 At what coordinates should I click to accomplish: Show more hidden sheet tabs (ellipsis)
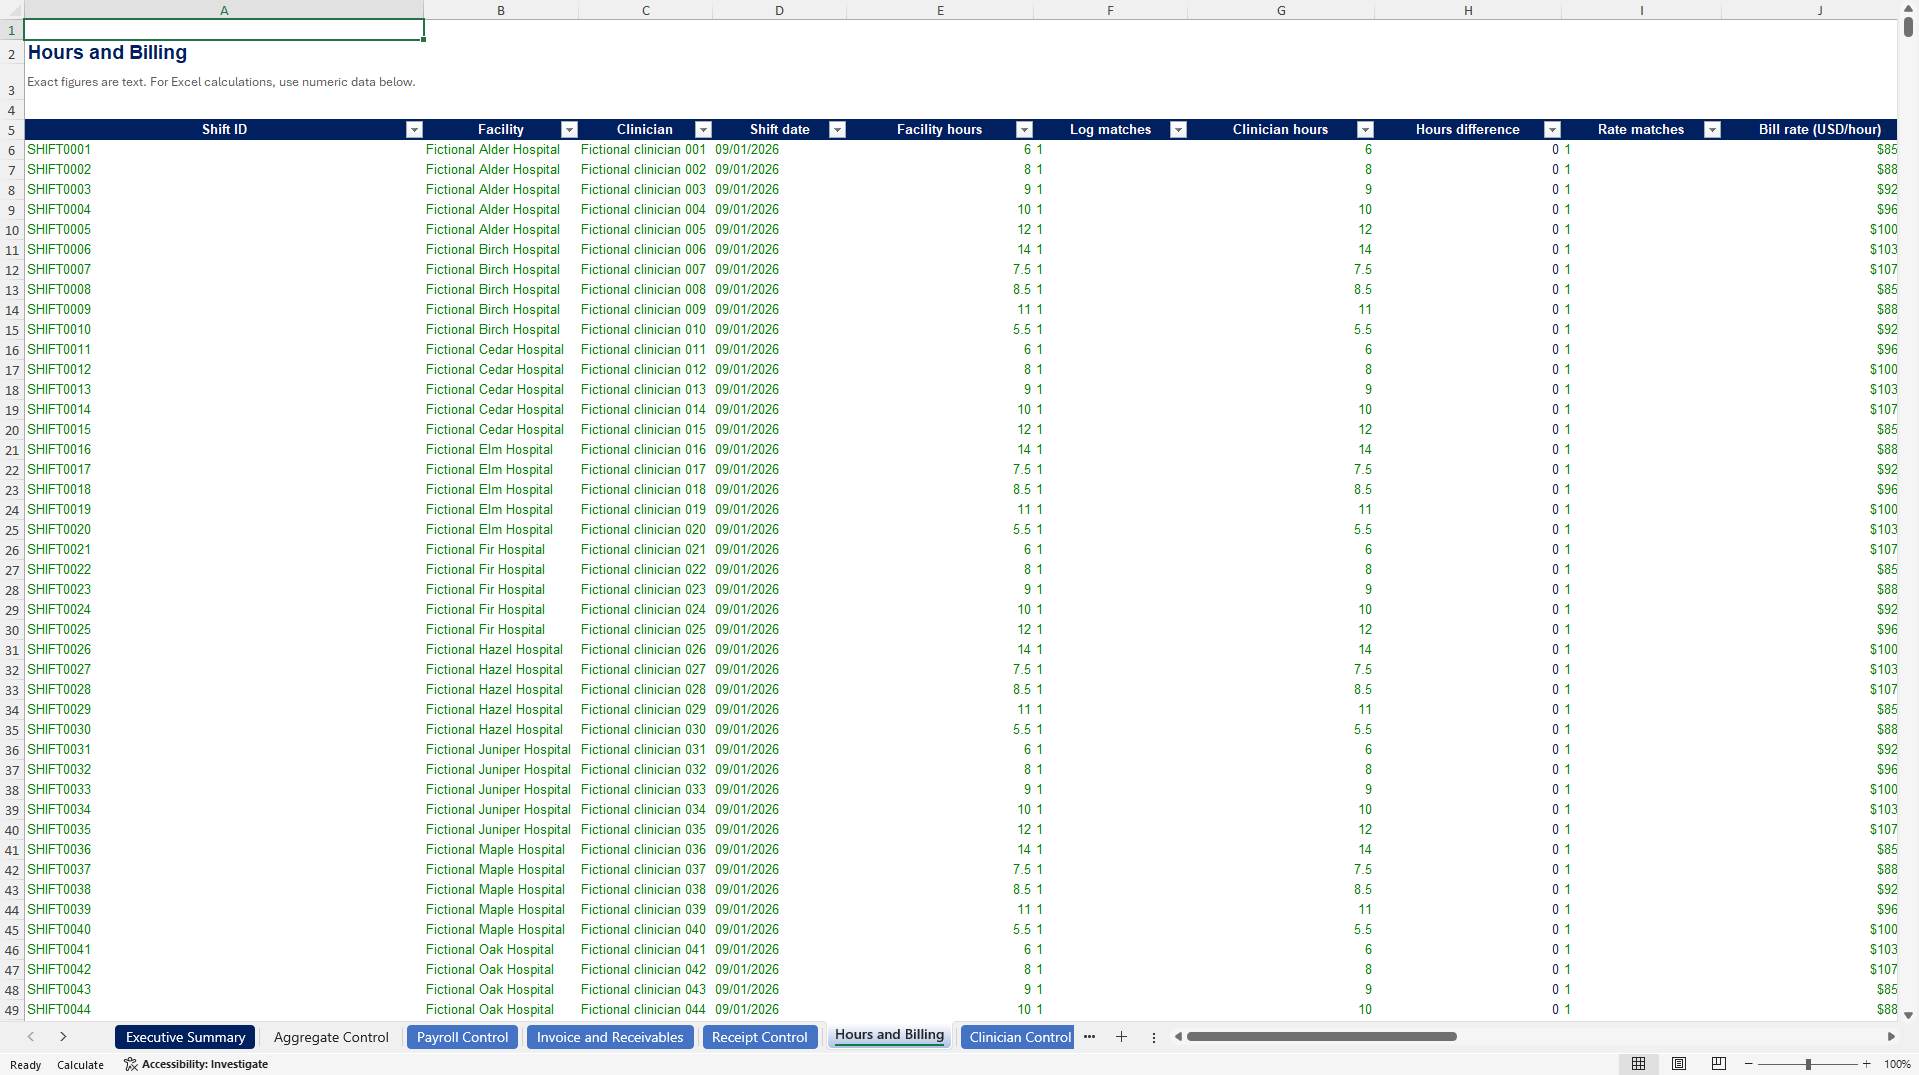tap(1089, 1037)
